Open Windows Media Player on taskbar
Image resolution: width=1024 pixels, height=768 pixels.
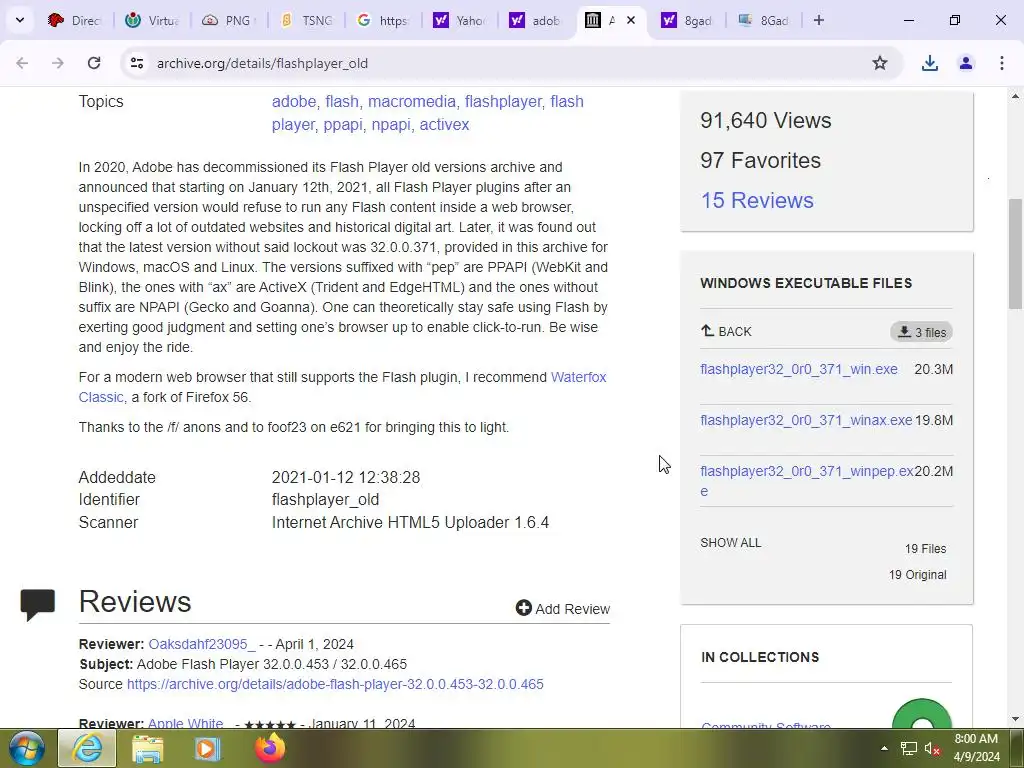pos(208,748)
